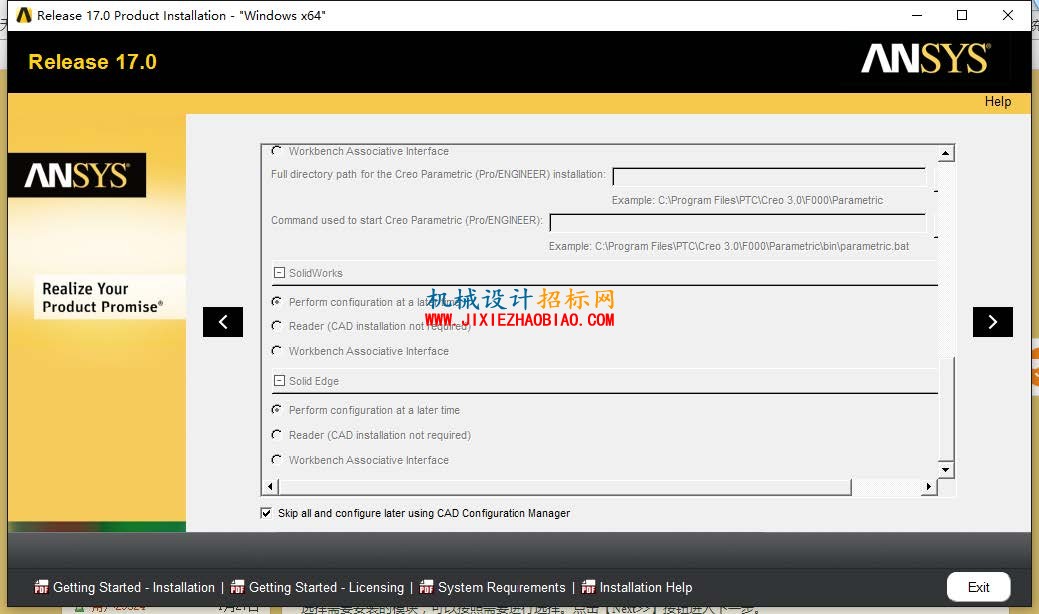The image size is (1039, 614).
Task: Click the Example: C:\Program Files\PTC\Creo 3.0\F000\Parametric text
Action: pos(747,200)
